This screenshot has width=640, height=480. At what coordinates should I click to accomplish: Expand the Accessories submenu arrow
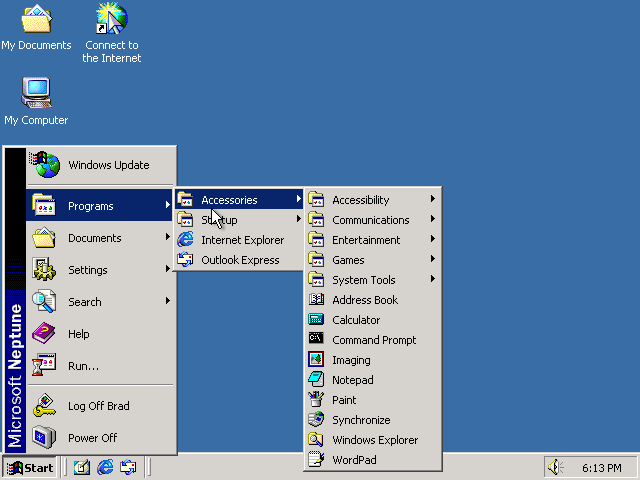(299, 199)
